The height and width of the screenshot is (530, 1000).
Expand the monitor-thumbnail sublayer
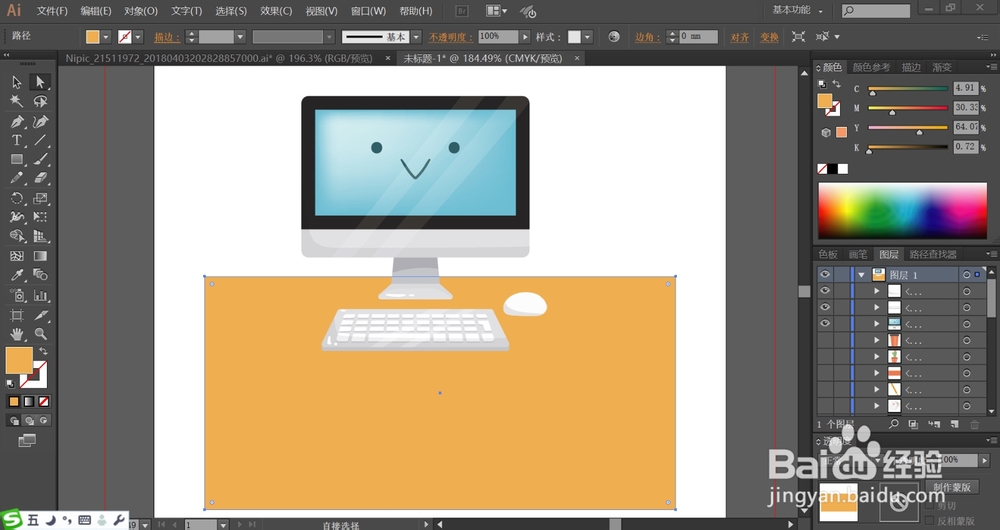(877, 324)
